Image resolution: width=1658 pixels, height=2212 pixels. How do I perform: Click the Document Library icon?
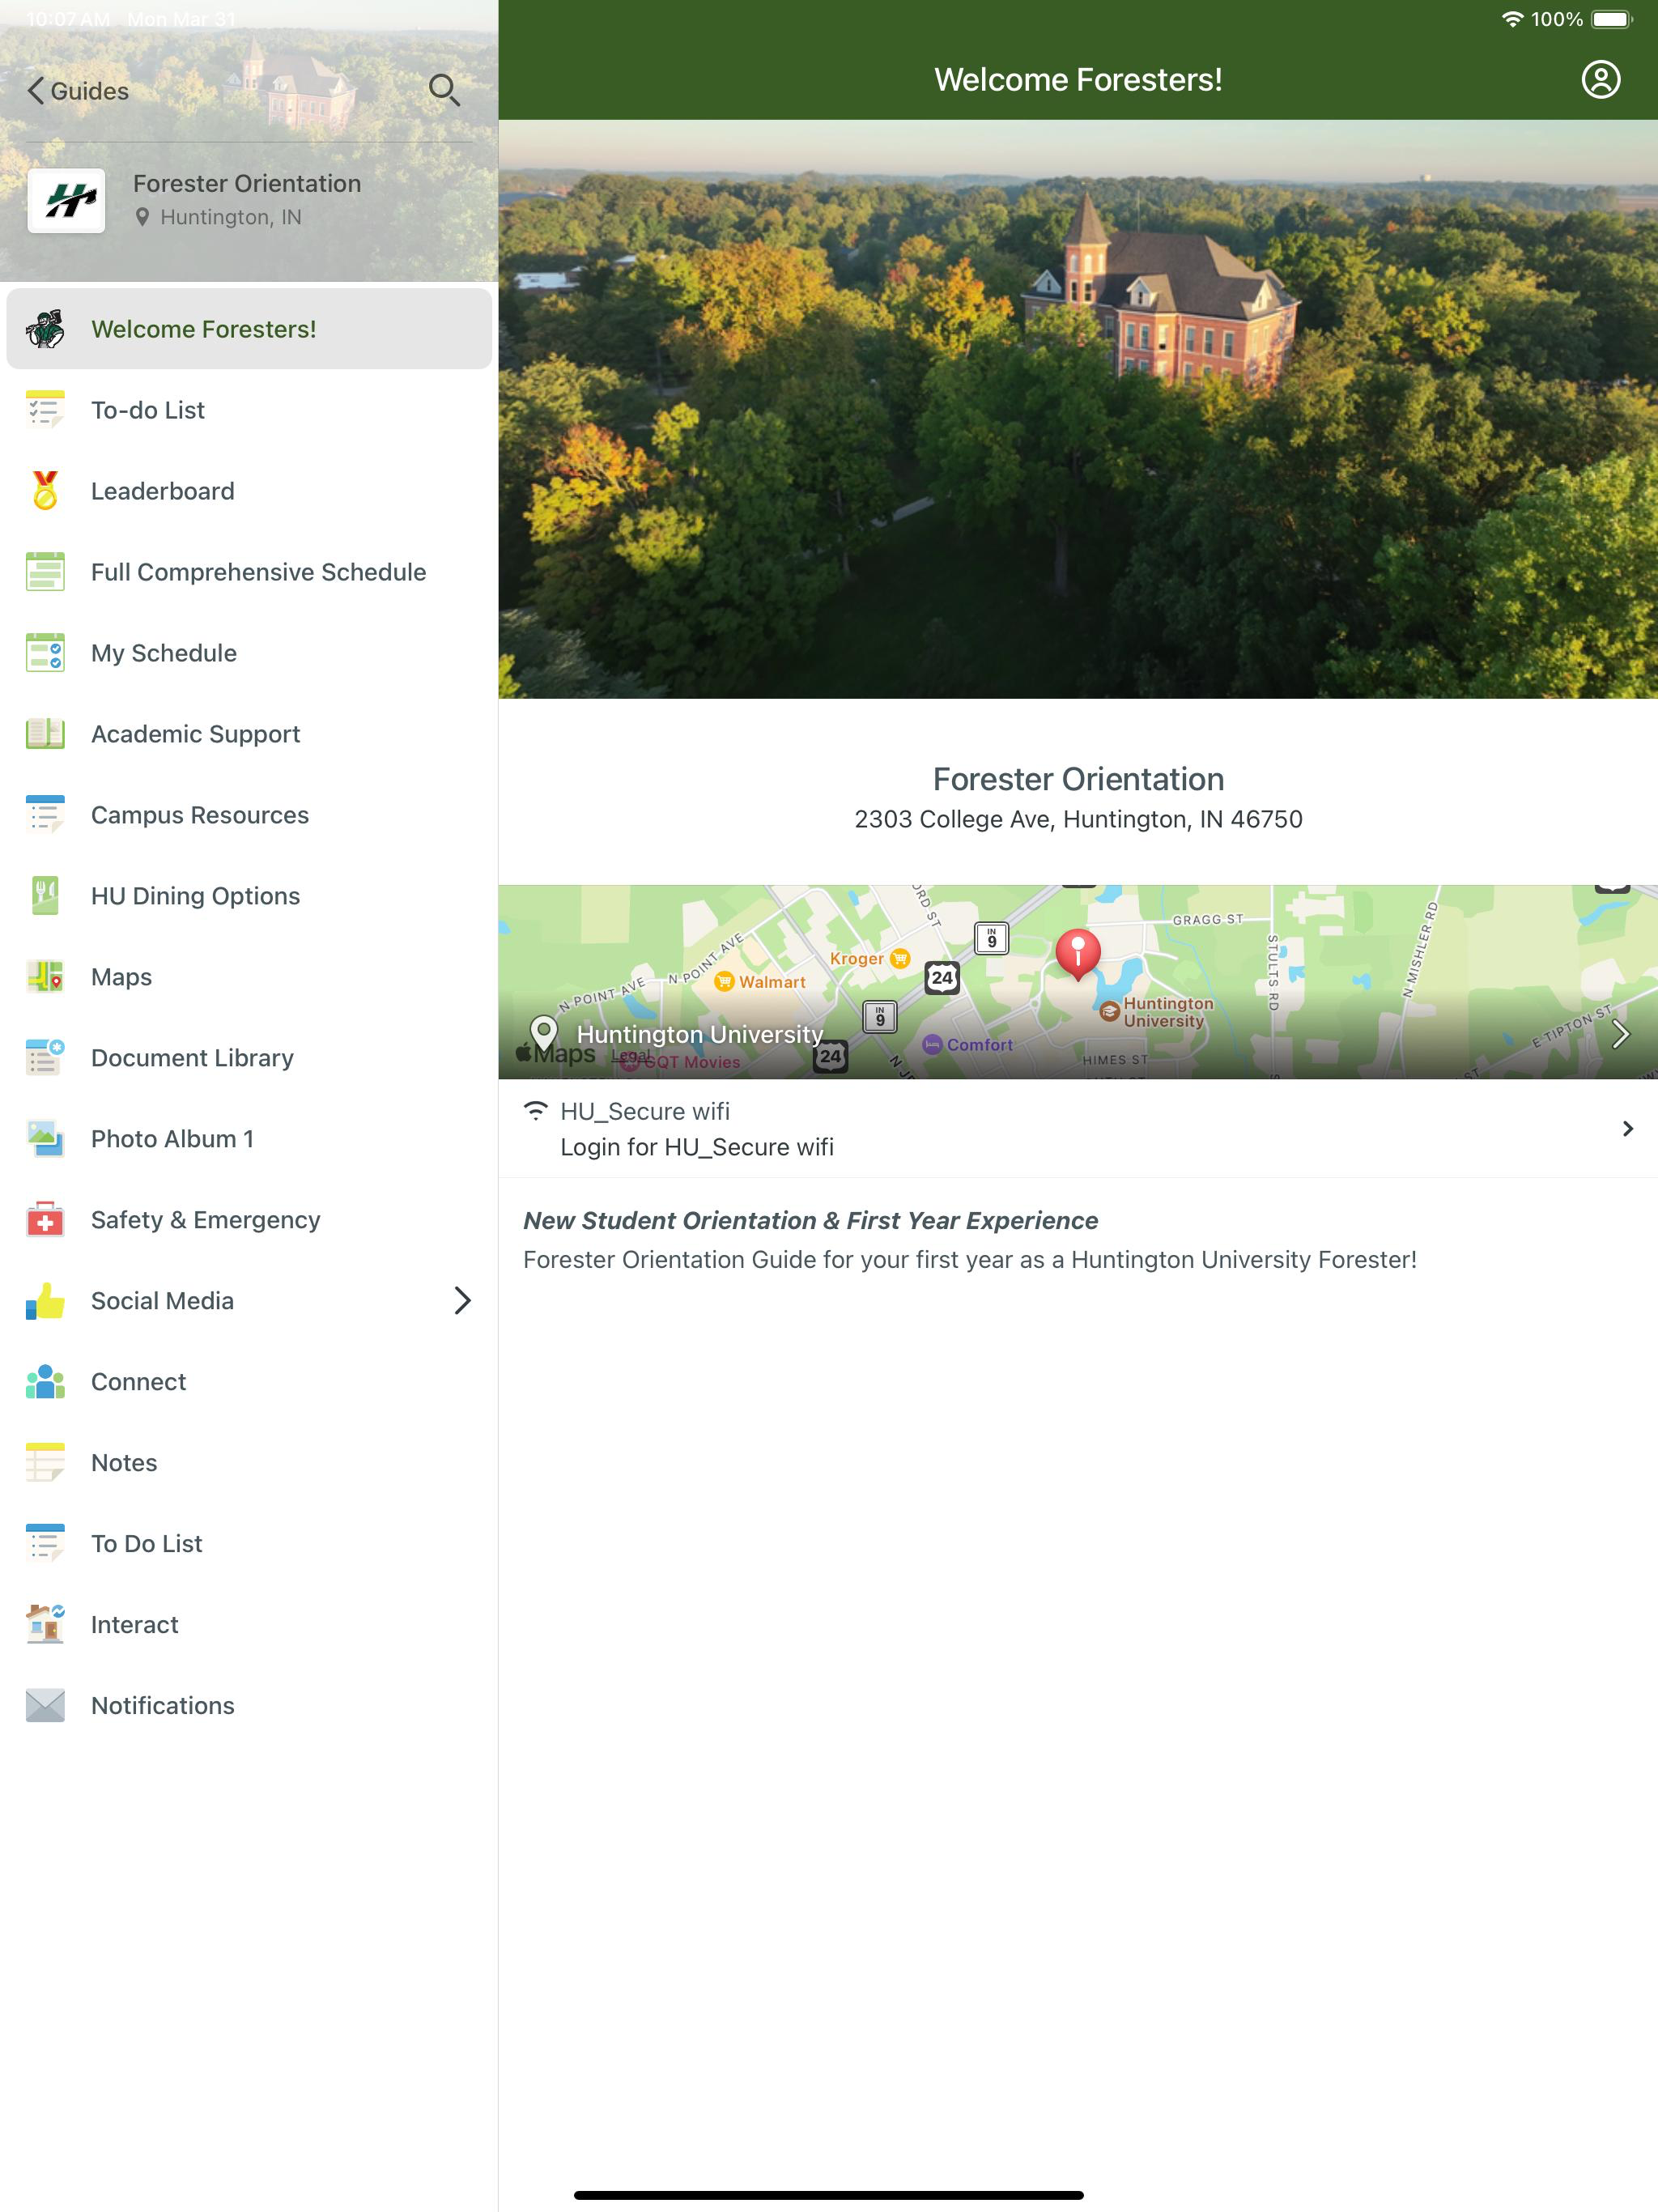[45, 1058]
